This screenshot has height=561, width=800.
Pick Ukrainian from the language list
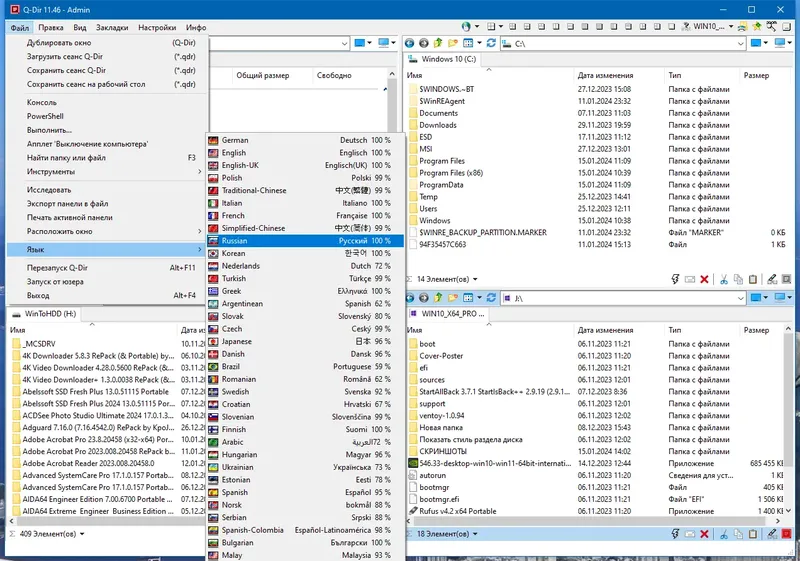305,467
